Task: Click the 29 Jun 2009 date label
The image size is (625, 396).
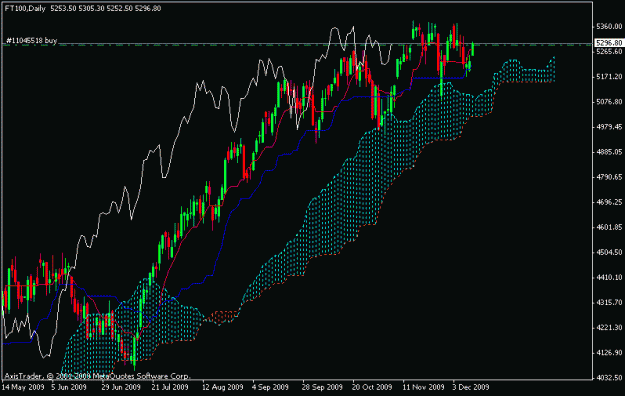Action: 121,387
